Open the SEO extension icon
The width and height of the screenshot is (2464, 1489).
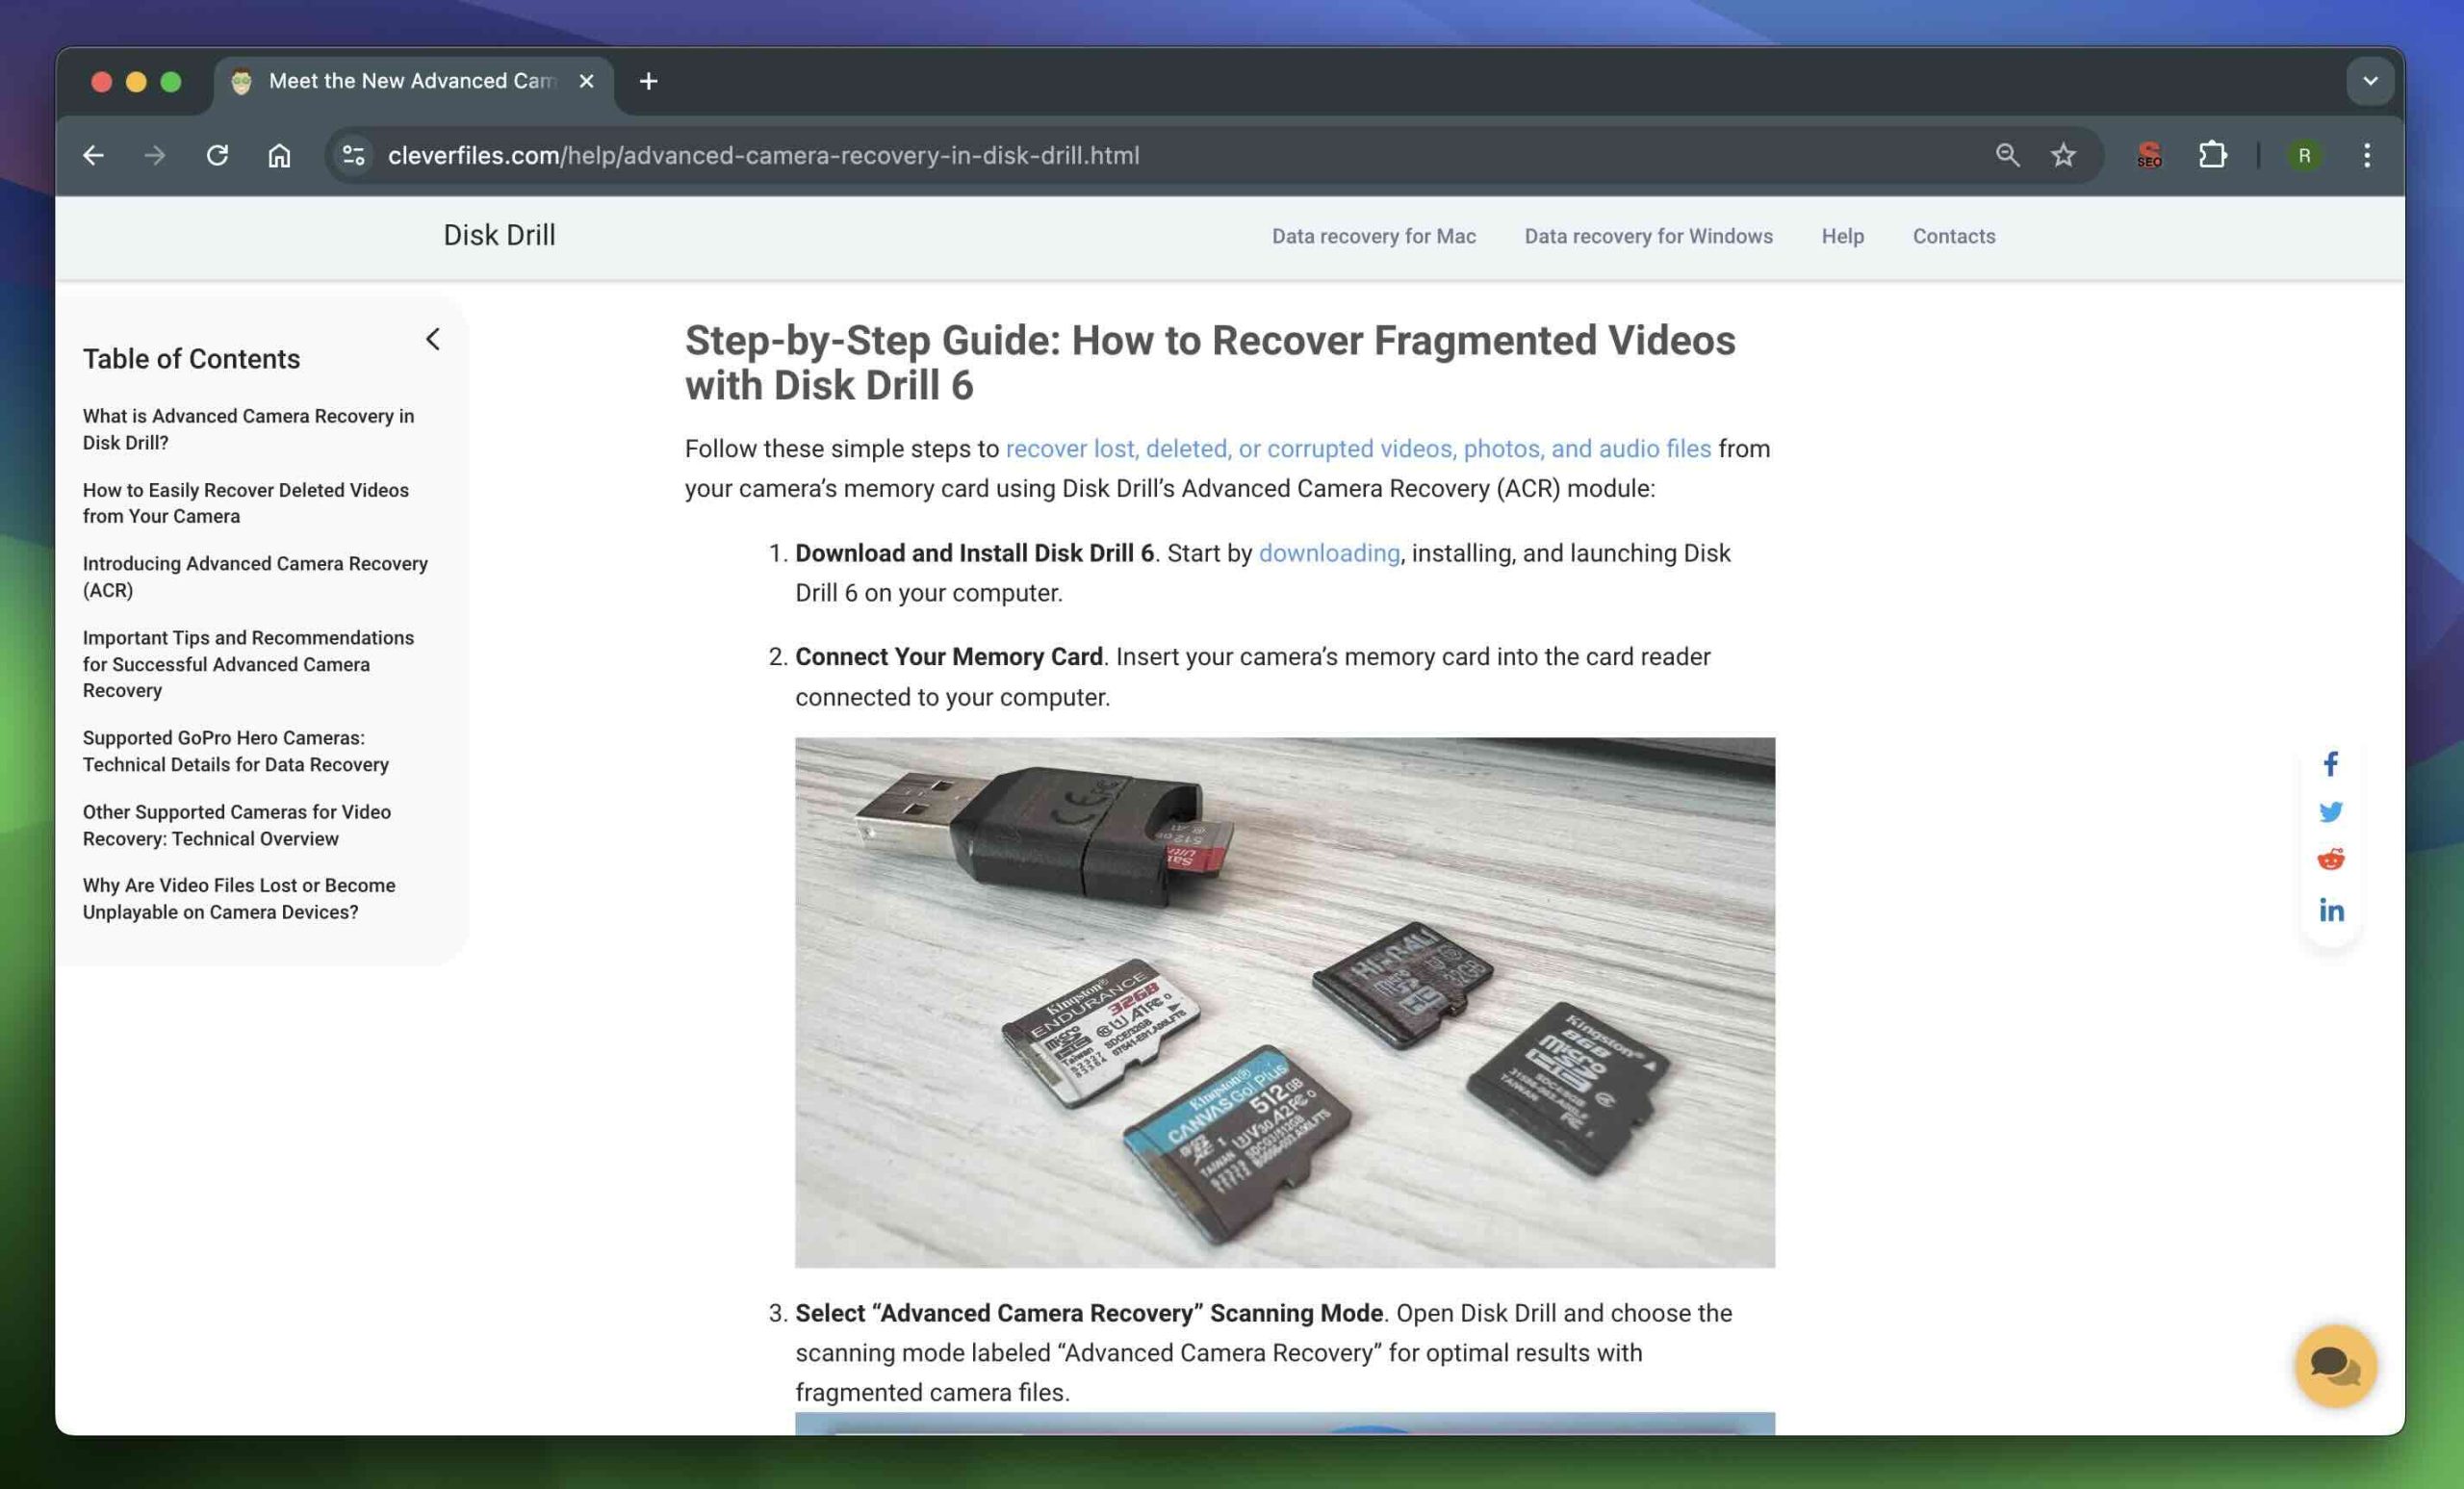coord(2149,155)
